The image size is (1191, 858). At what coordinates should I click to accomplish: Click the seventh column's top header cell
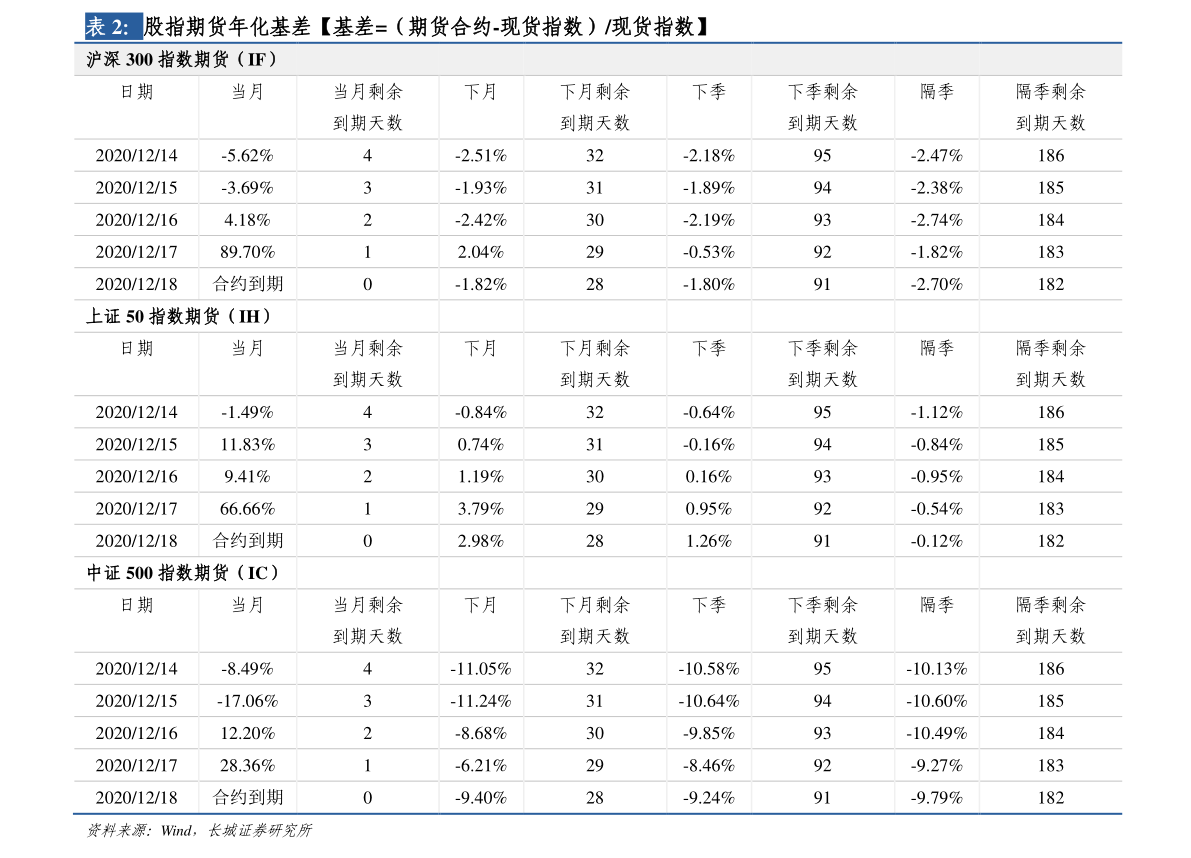tap(822, 108)
